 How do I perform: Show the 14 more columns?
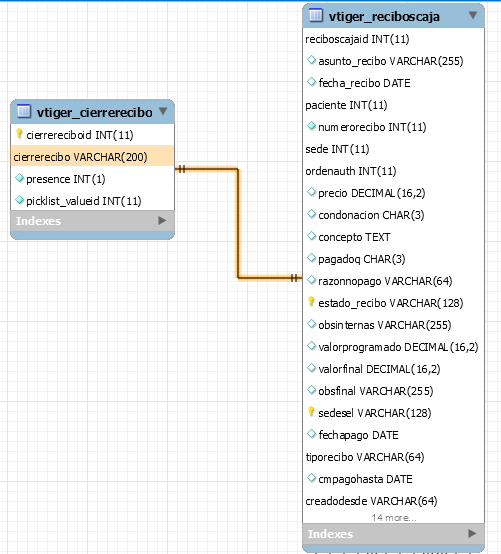[x=394, y=518]
